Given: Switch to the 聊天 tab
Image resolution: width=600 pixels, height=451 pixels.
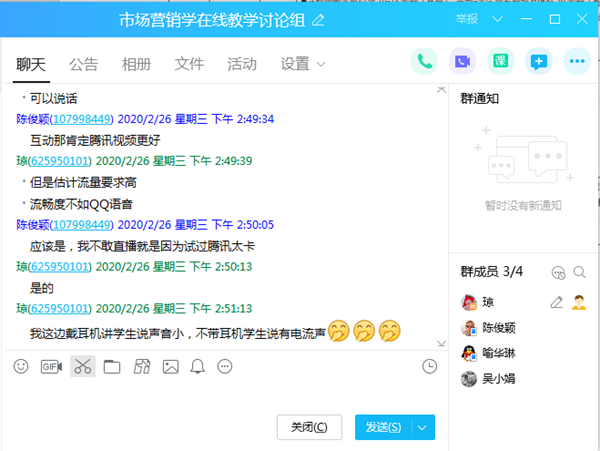Looking at the screenshot, I should coord(31,64).
